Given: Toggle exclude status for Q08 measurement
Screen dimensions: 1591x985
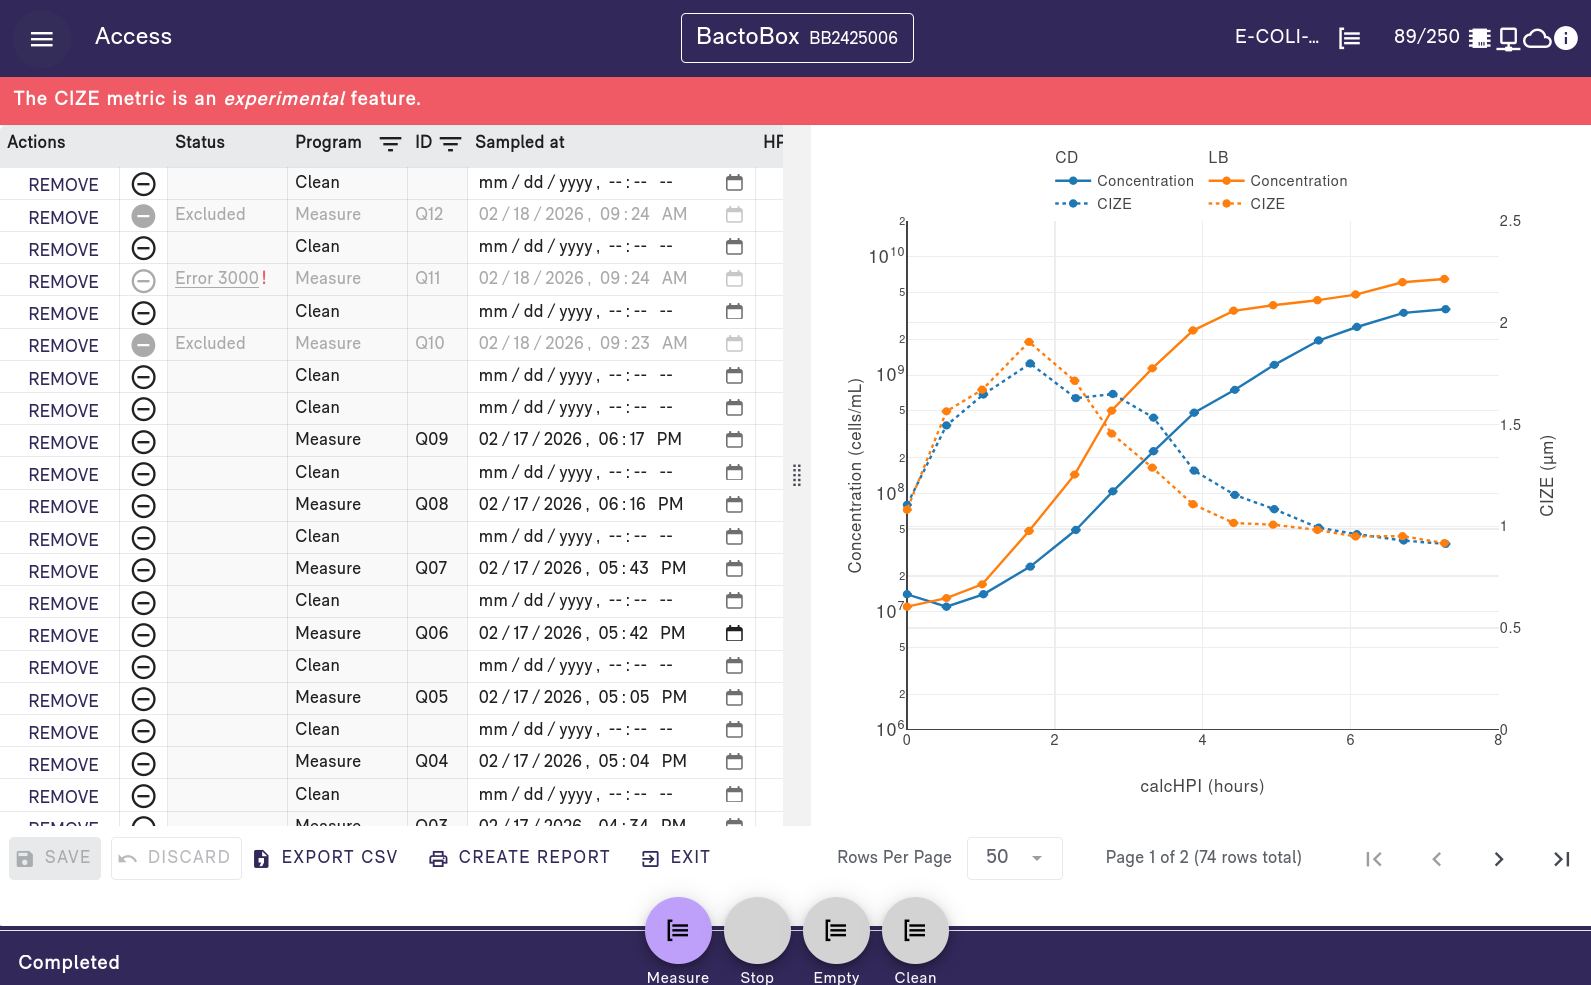Looking at the screenshot, I should click(144, 506).
